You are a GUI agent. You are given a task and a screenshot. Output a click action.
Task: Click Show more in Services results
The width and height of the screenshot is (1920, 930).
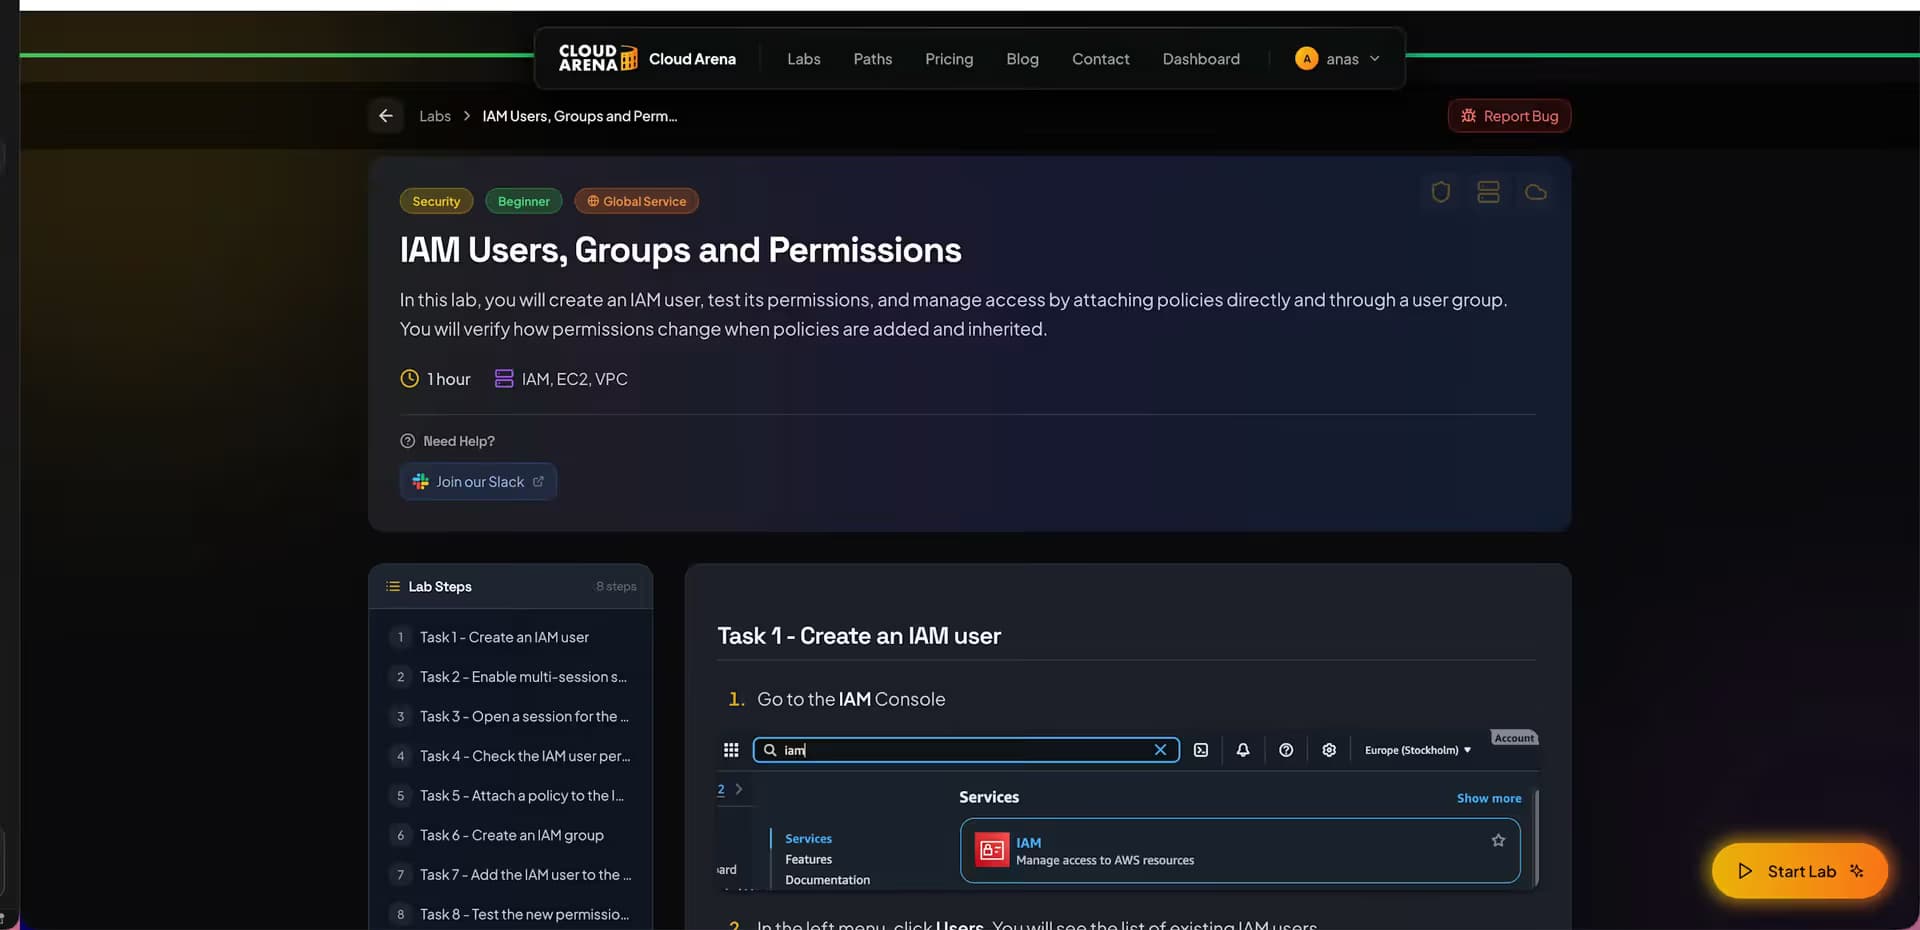[1489, 798]
